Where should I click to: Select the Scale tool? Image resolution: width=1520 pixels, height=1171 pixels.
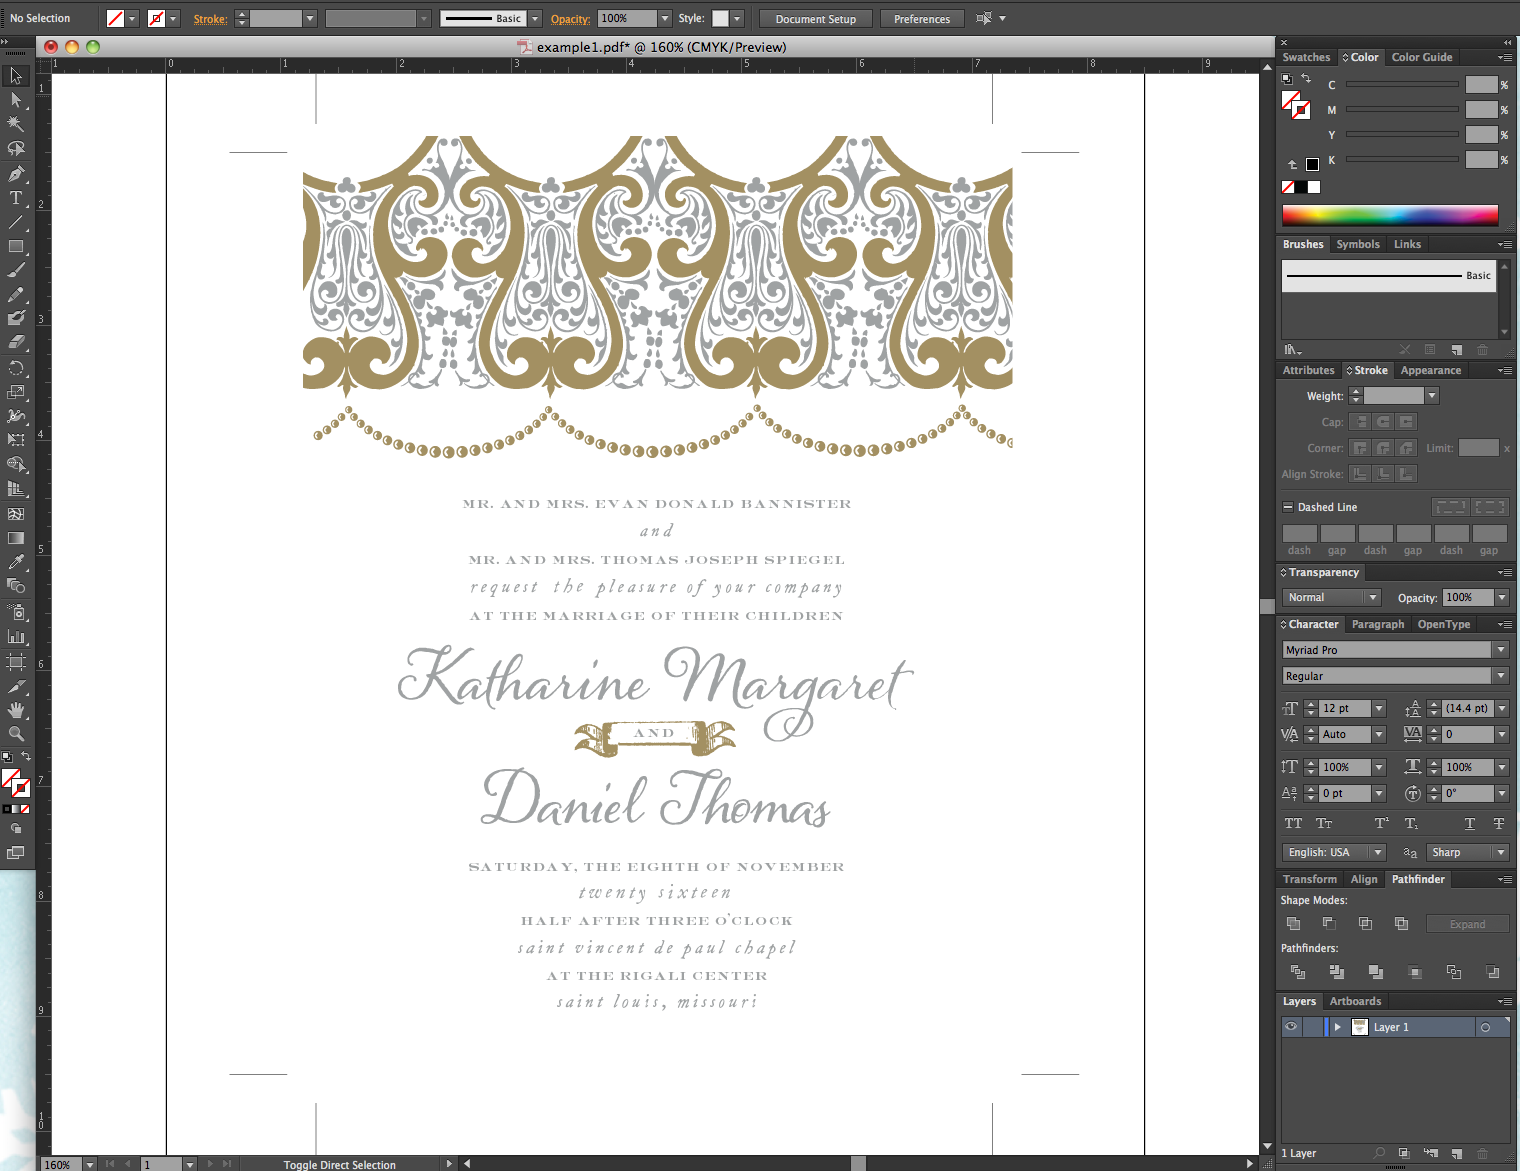coord(16,392)
